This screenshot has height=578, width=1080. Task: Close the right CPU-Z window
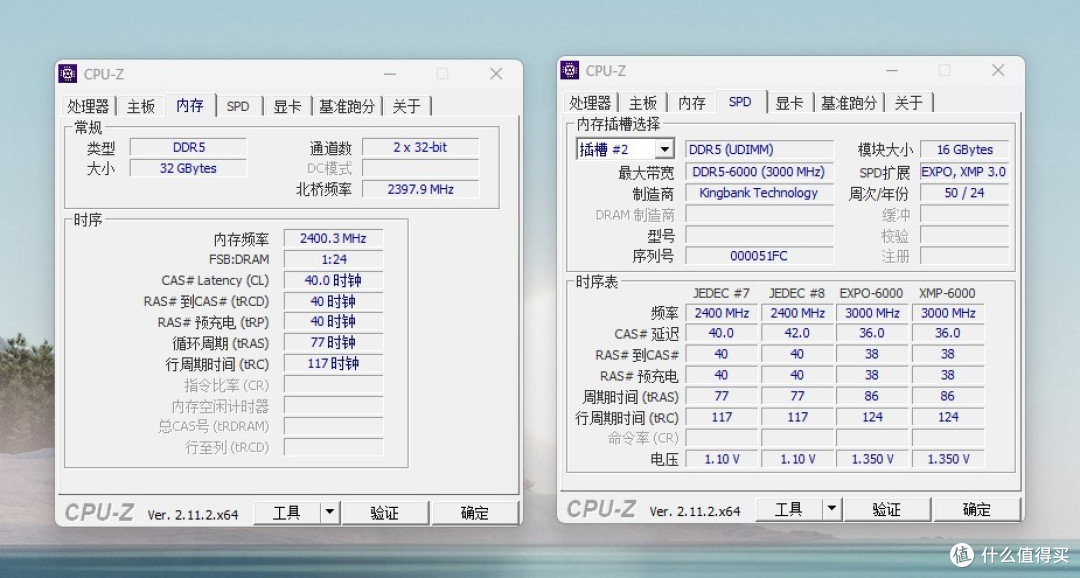pyautogui.click(x=998, y=70)
